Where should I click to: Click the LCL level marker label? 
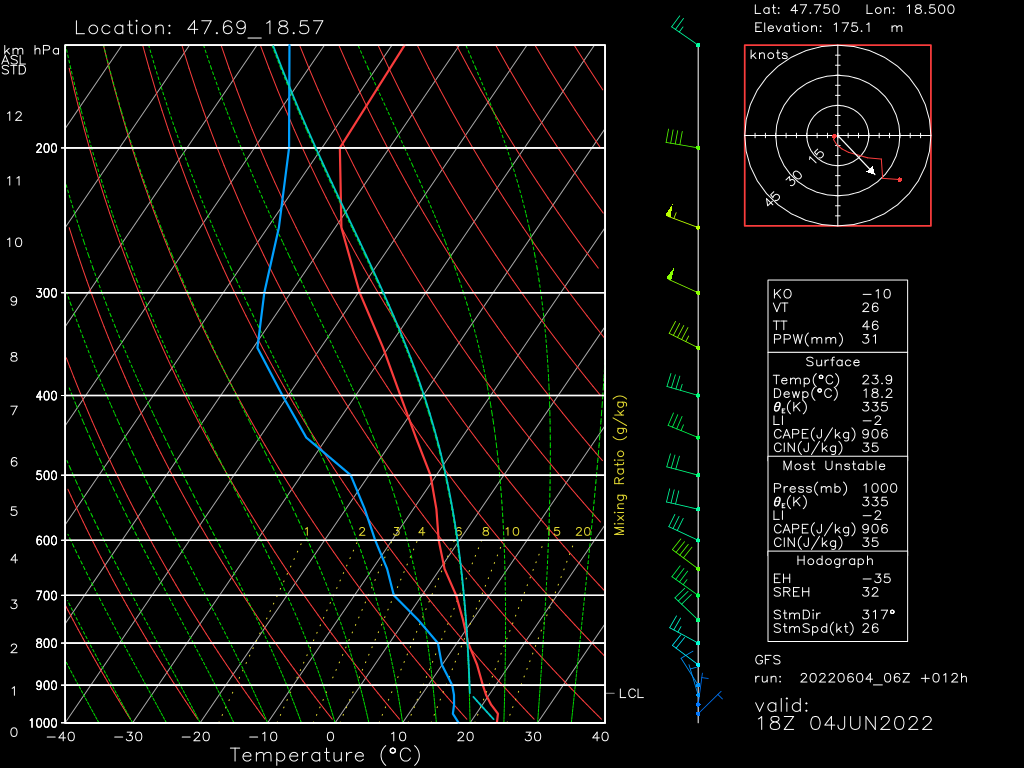pos(630,692)
